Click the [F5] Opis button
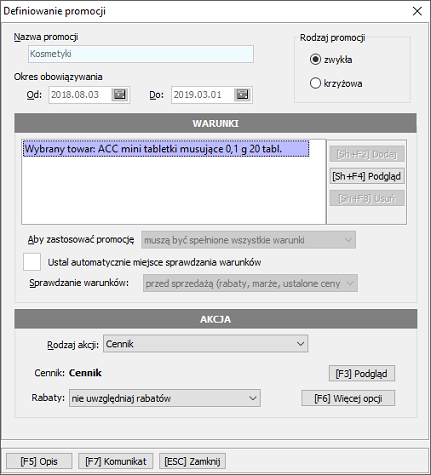 pyautogui.click(x=39, y=461)
